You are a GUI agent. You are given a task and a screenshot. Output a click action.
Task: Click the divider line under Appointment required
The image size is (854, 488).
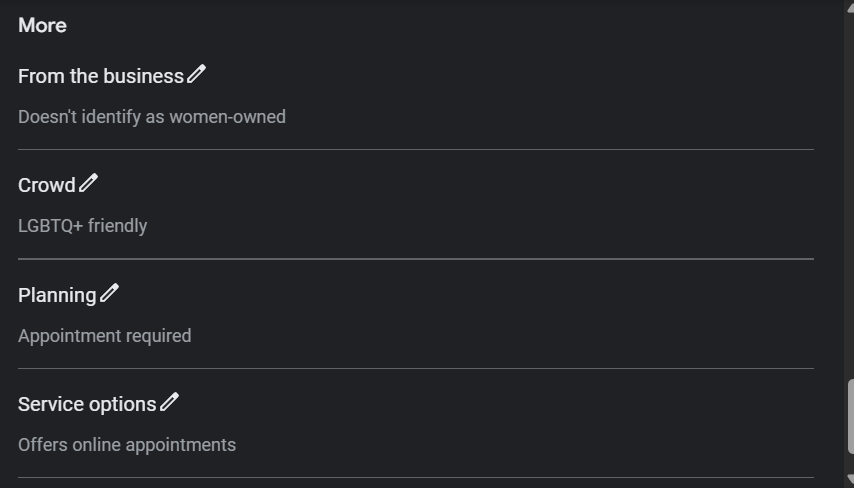click(415, 368)
